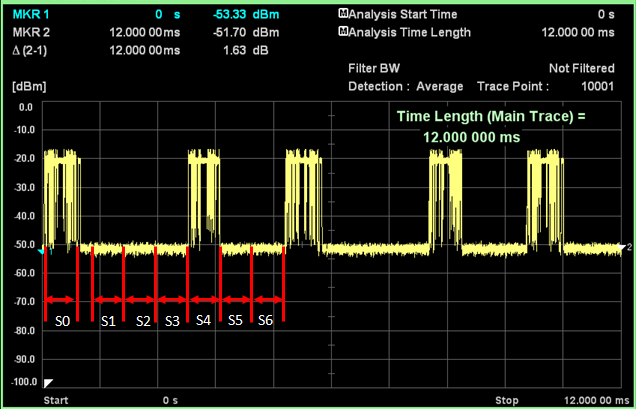Screen dimensions: 636x409
Task: Click the Not Filtered value
Action: coord(582,68)
